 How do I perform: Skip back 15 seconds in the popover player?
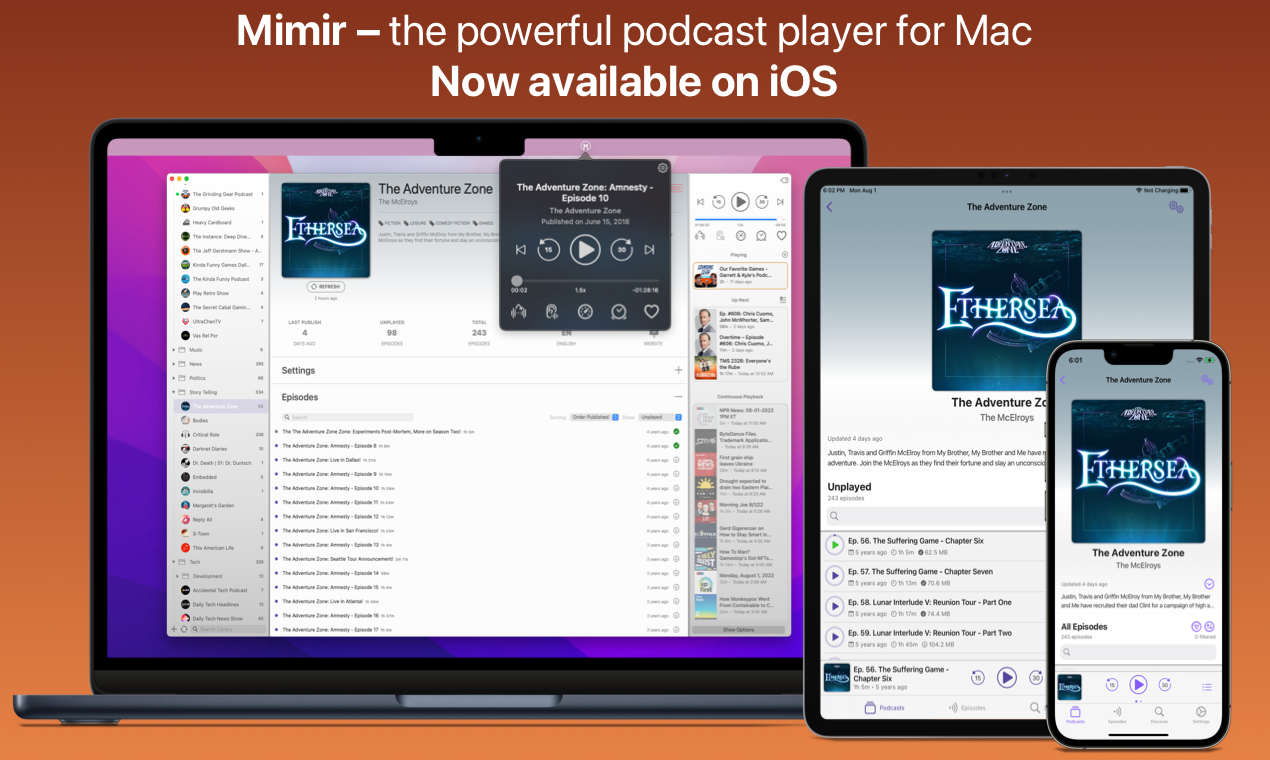coord(548,250)
